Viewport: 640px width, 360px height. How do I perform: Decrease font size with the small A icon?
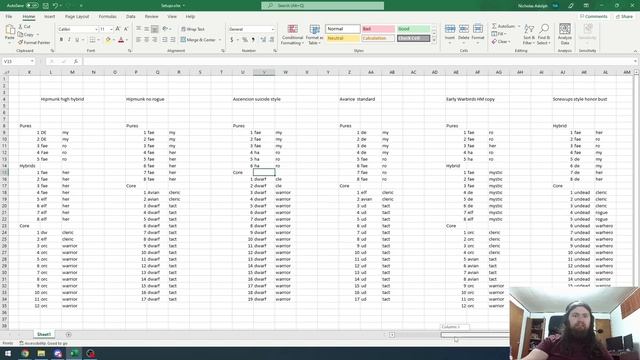(126, 29)
